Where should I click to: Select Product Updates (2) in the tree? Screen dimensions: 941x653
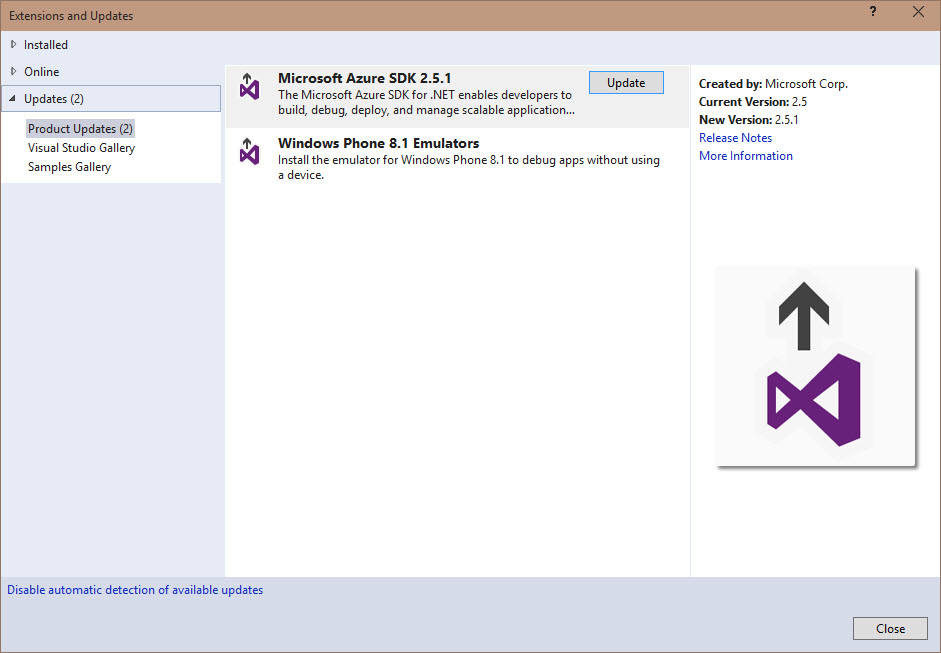80,128
